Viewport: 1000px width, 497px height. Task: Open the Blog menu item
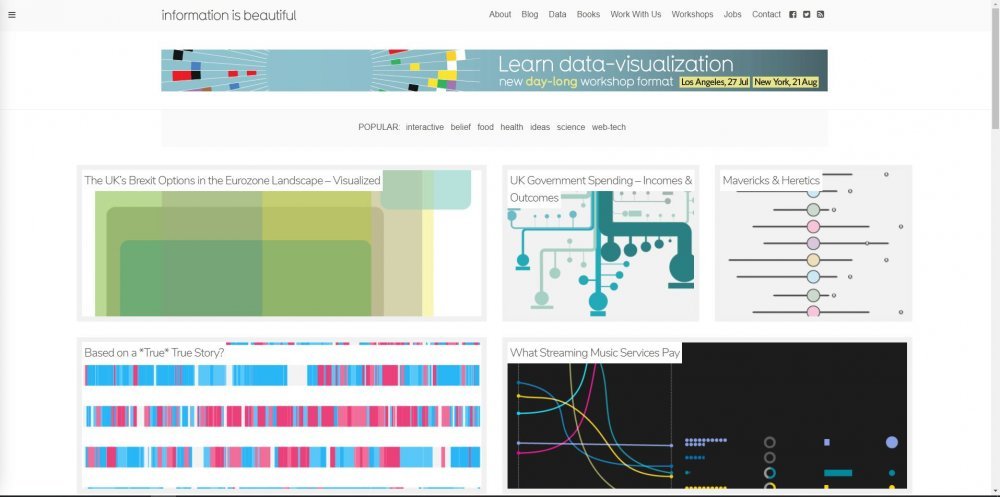[x=529, y=14]
